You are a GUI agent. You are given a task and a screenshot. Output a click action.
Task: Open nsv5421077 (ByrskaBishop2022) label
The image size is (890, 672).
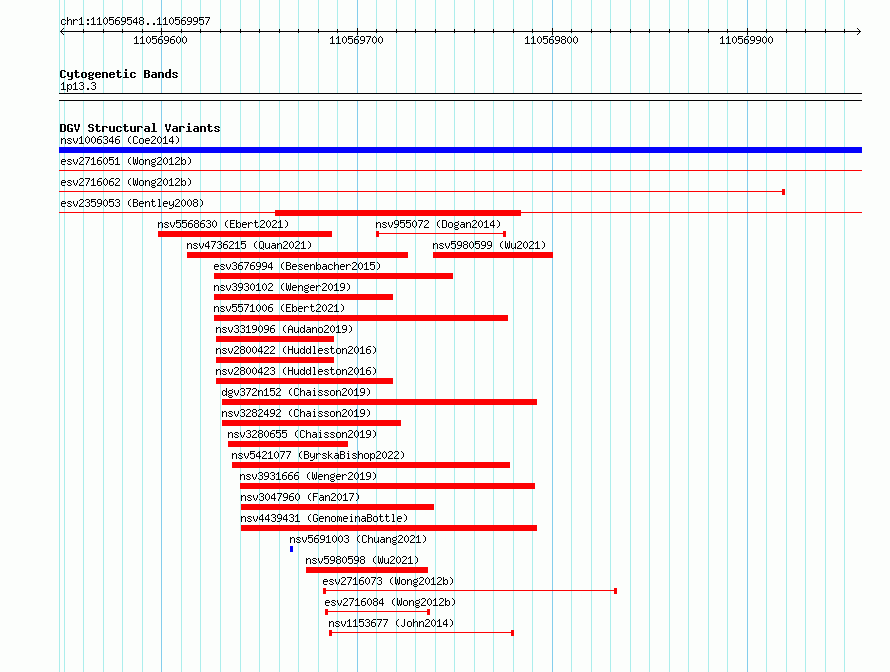(x=318, y=455)
